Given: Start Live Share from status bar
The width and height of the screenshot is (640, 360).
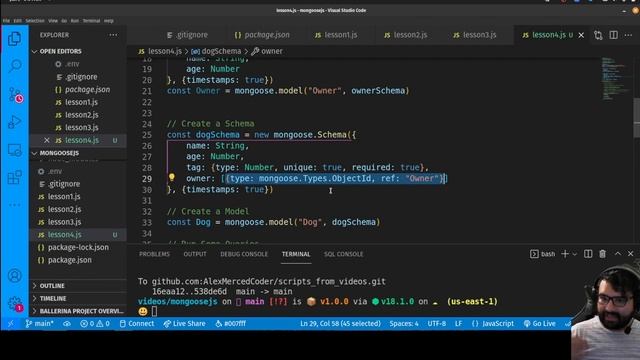Looking at the screenshot, I should click(184, 323).
